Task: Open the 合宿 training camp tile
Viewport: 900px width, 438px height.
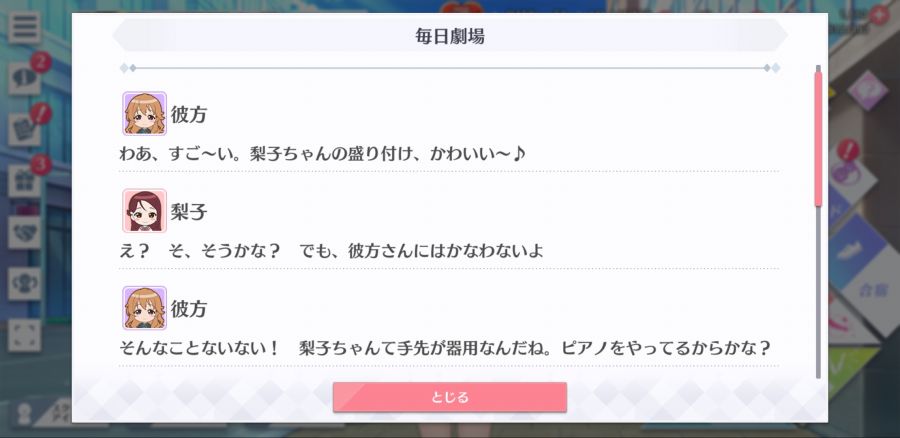Action: click(871, 290)
